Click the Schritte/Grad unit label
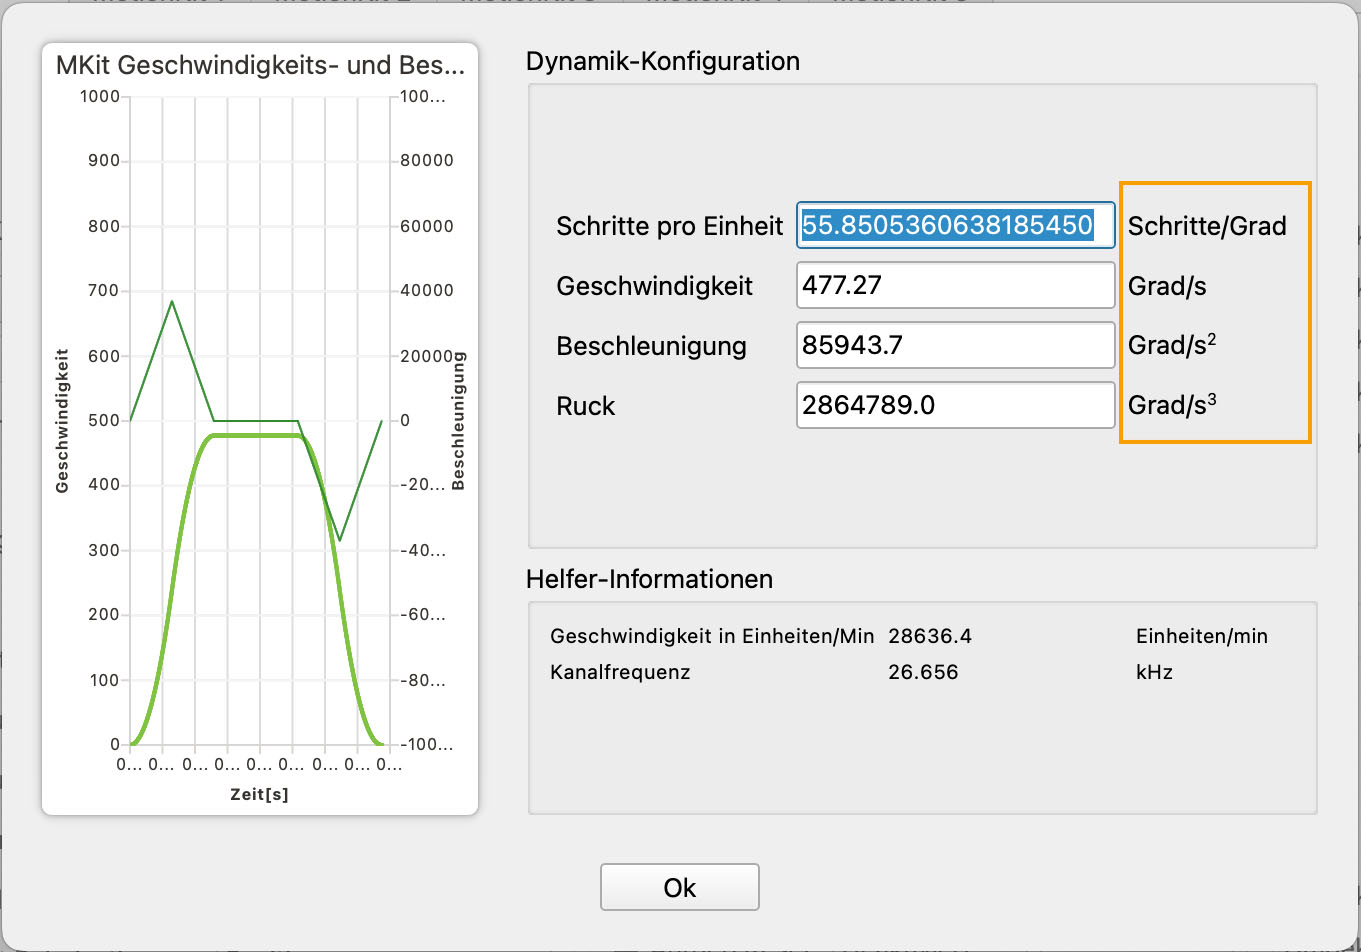The width and height of the screenshot is (1361, 952). tap(1206, 226)
